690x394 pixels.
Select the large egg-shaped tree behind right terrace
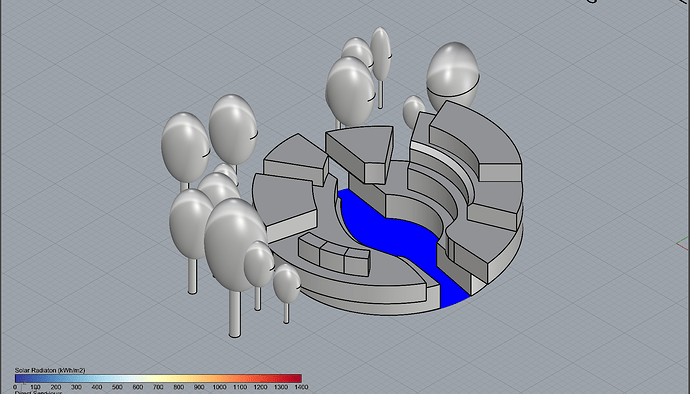pyautogui.click(x=453, y=77)
